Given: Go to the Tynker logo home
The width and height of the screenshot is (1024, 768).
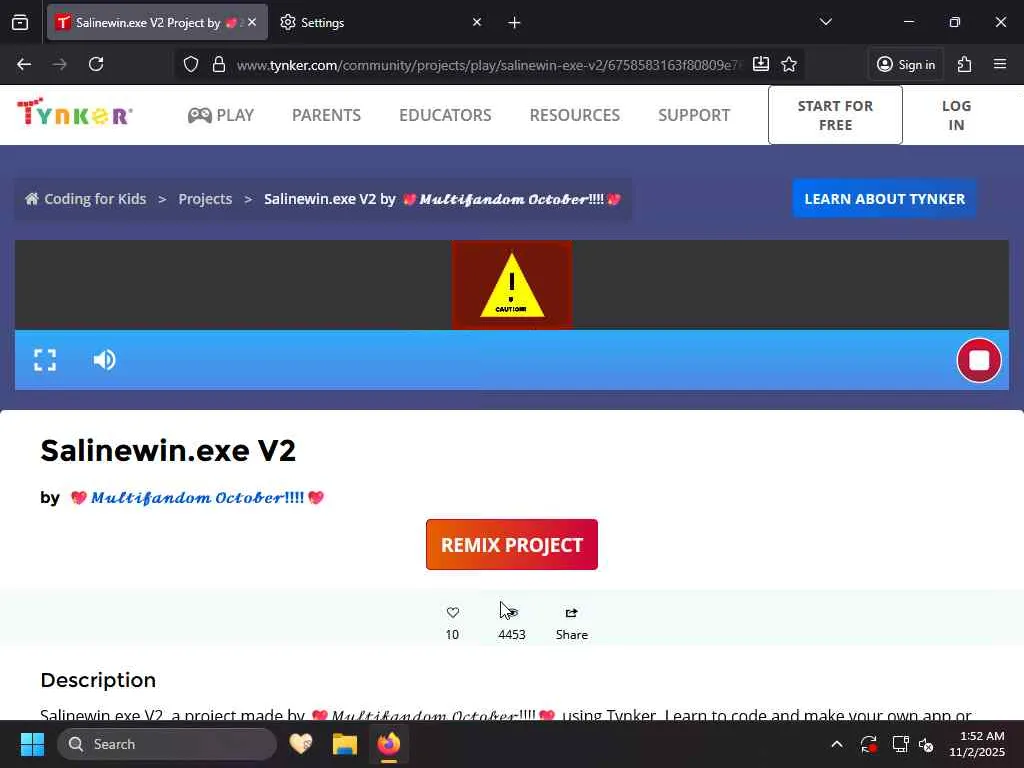Looking at the screenshot, I should coord(74,112).
